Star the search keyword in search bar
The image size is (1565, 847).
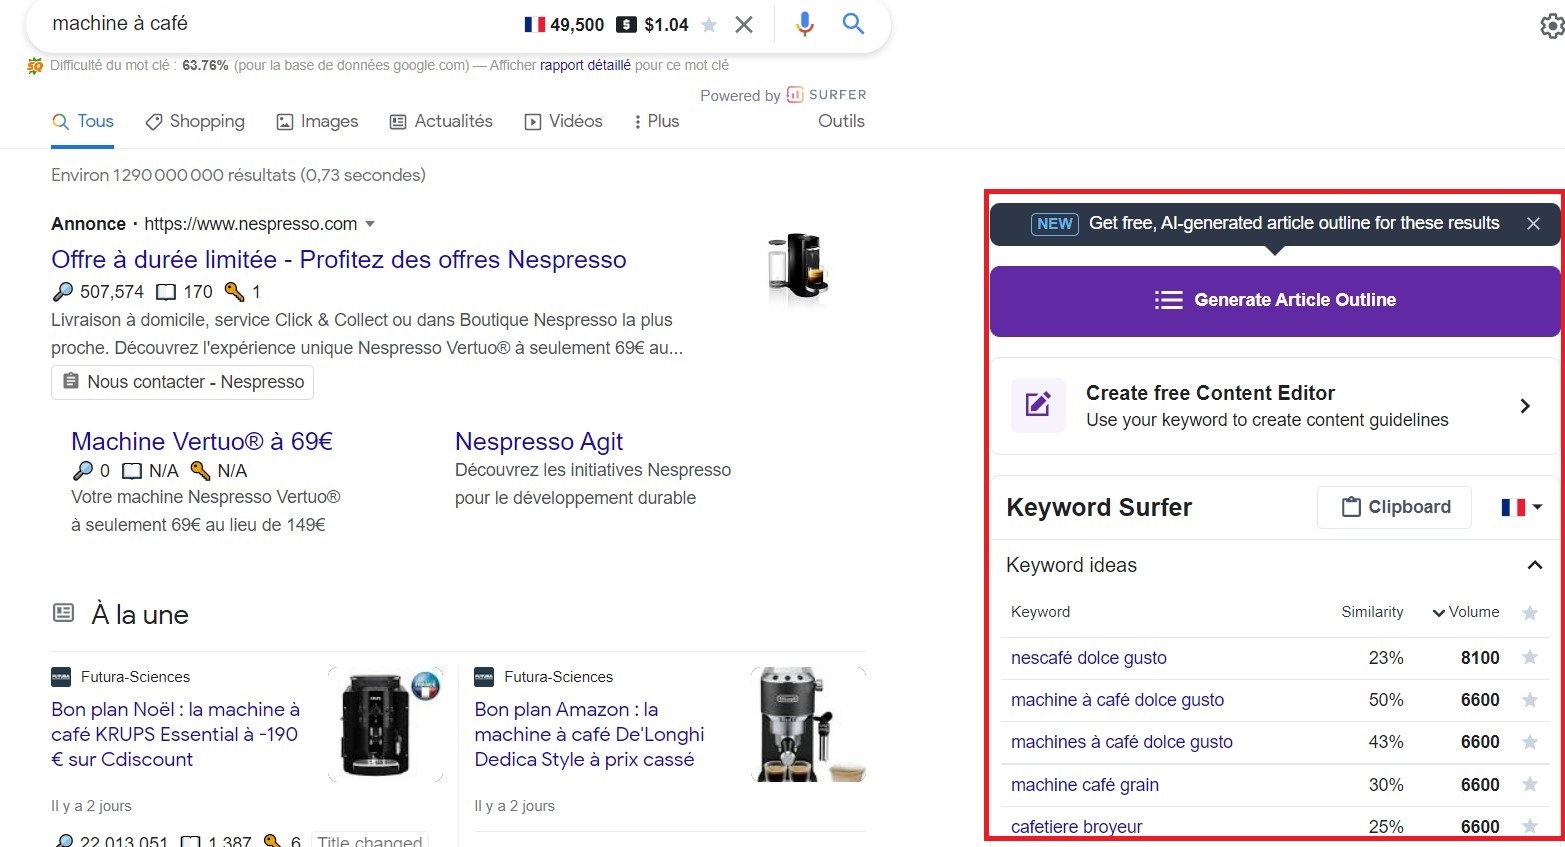pos(709,25)
